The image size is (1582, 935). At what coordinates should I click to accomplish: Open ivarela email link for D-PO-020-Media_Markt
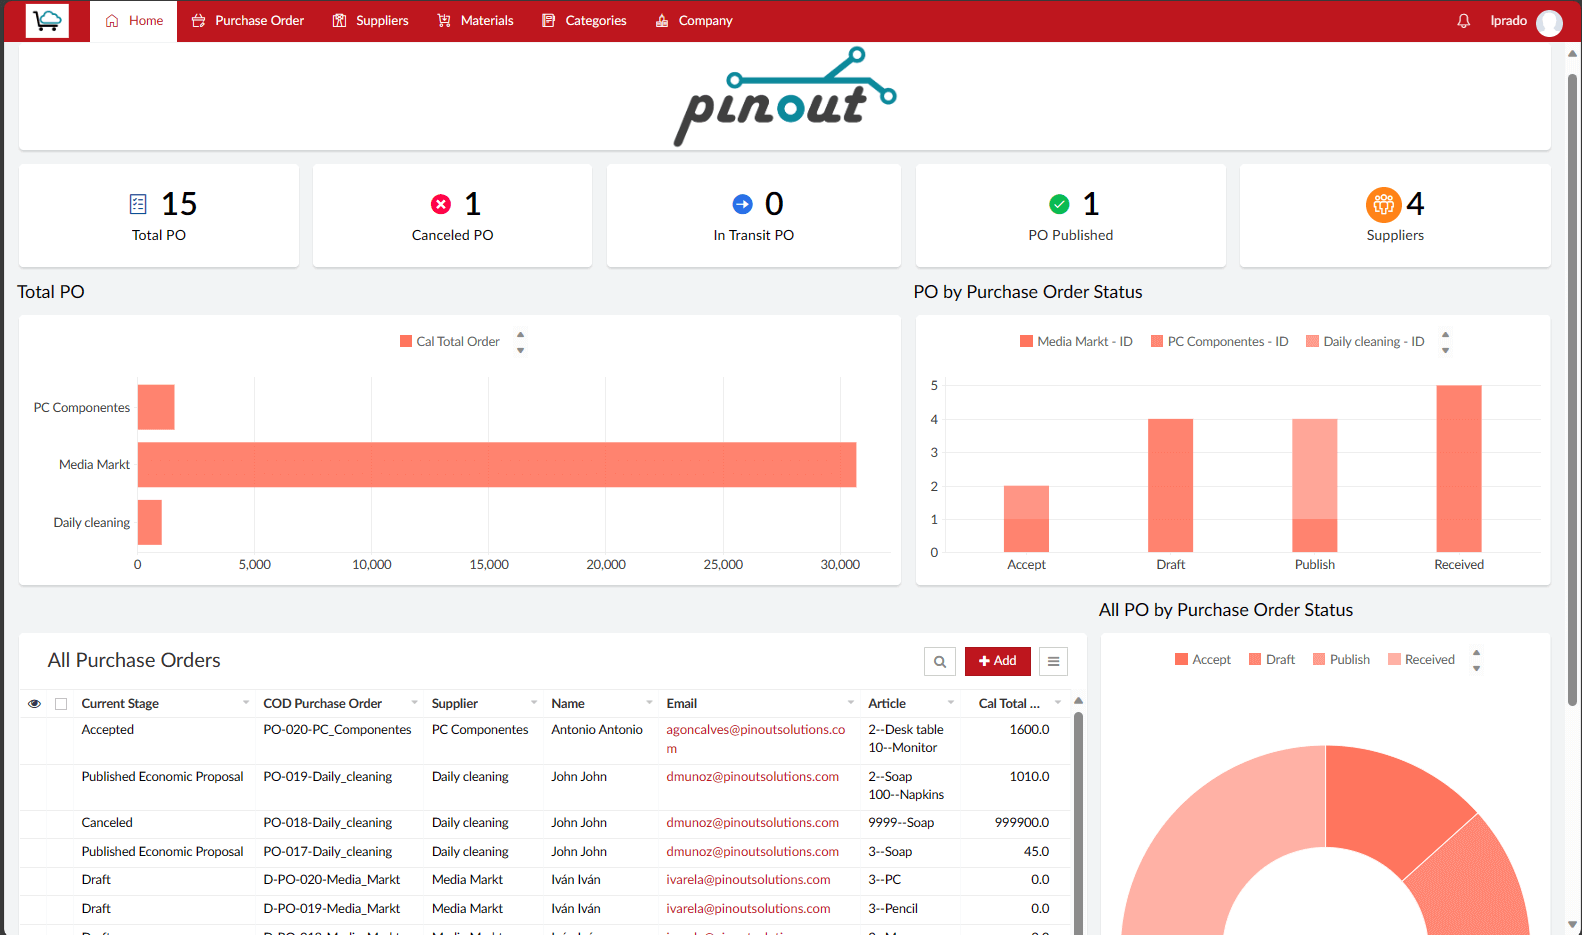748,880
